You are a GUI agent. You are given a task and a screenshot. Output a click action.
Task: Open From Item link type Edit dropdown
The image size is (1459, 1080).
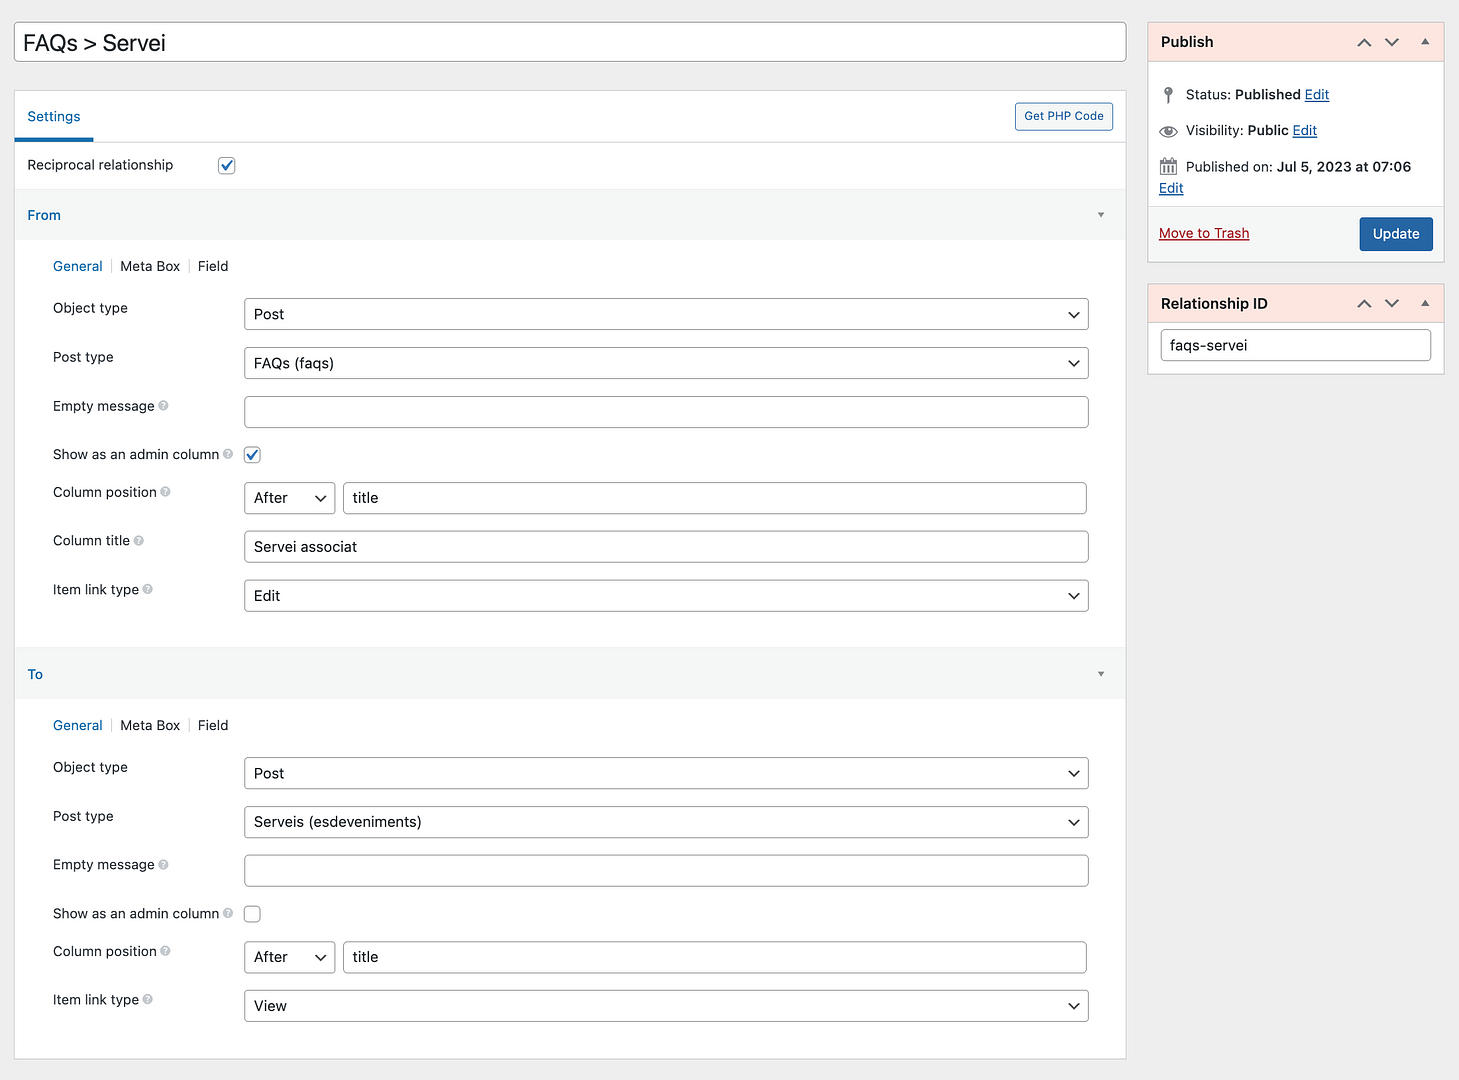point(666,596)
